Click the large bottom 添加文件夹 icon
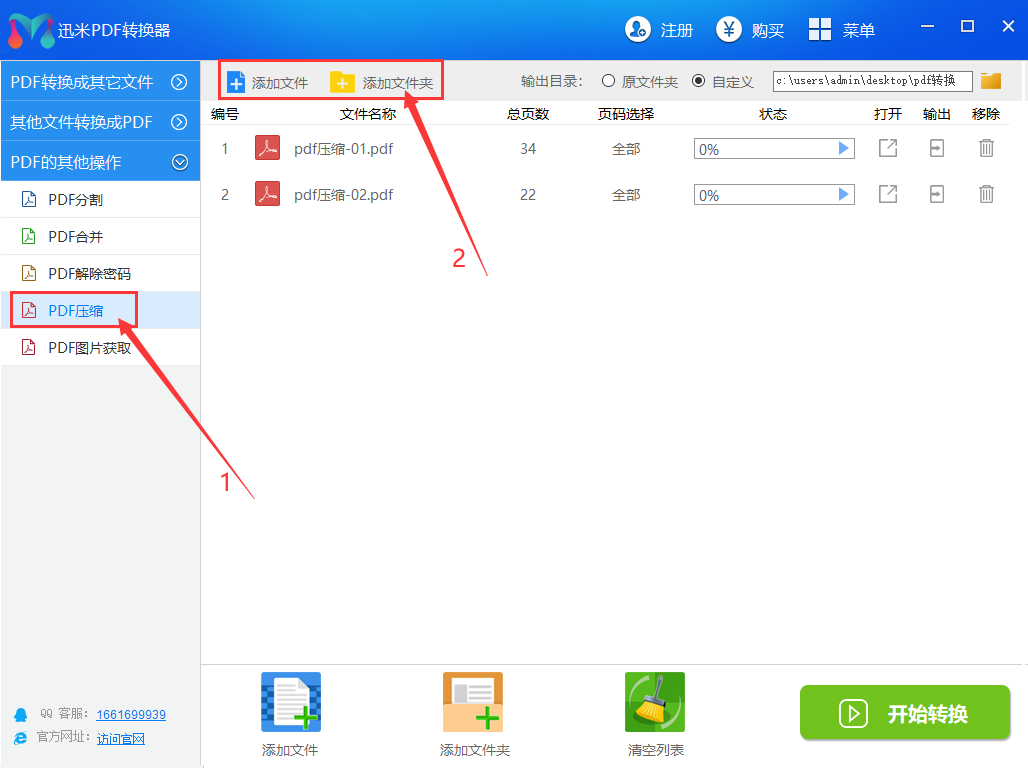Screen dimensions: 1028x768 473,702
